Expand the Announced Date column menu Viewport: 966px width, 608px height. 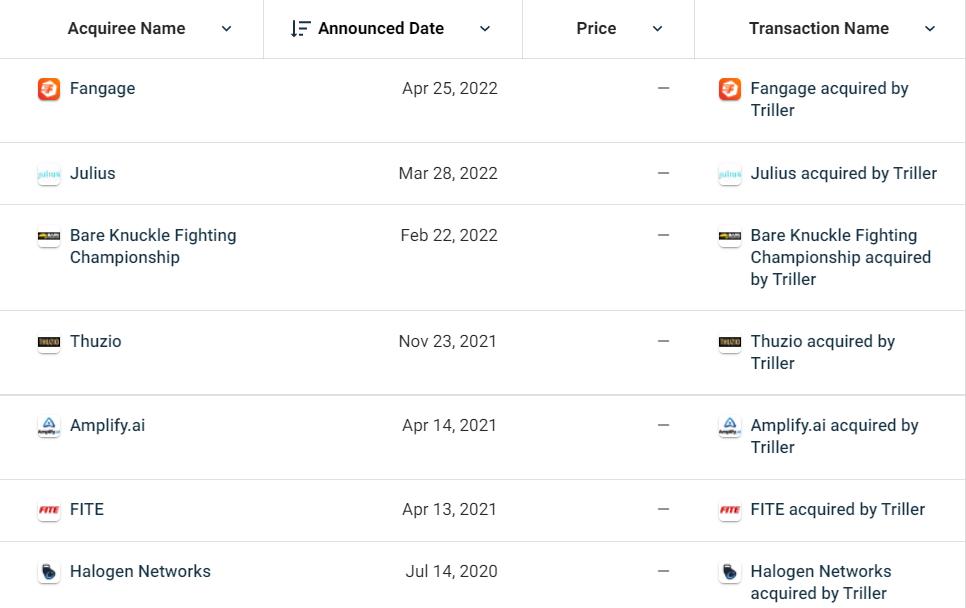485,29
